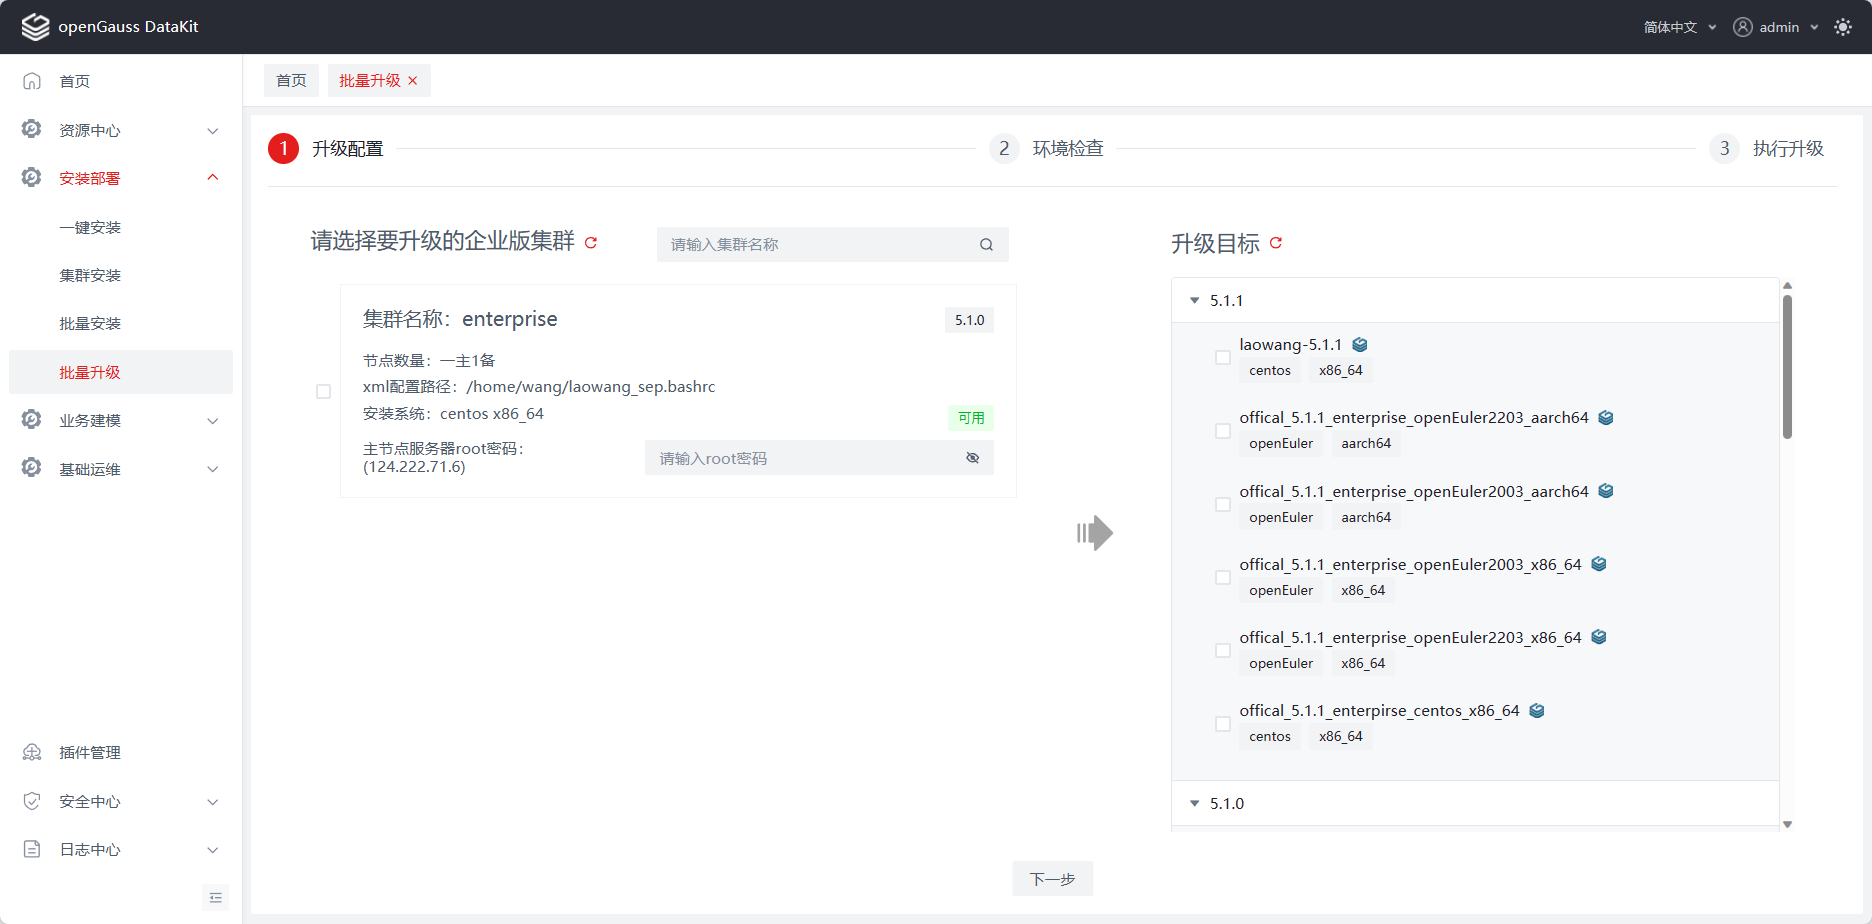Collapse the sidebar using bottom menu icon
The image size is (1872, 924).
pos(216,897)
